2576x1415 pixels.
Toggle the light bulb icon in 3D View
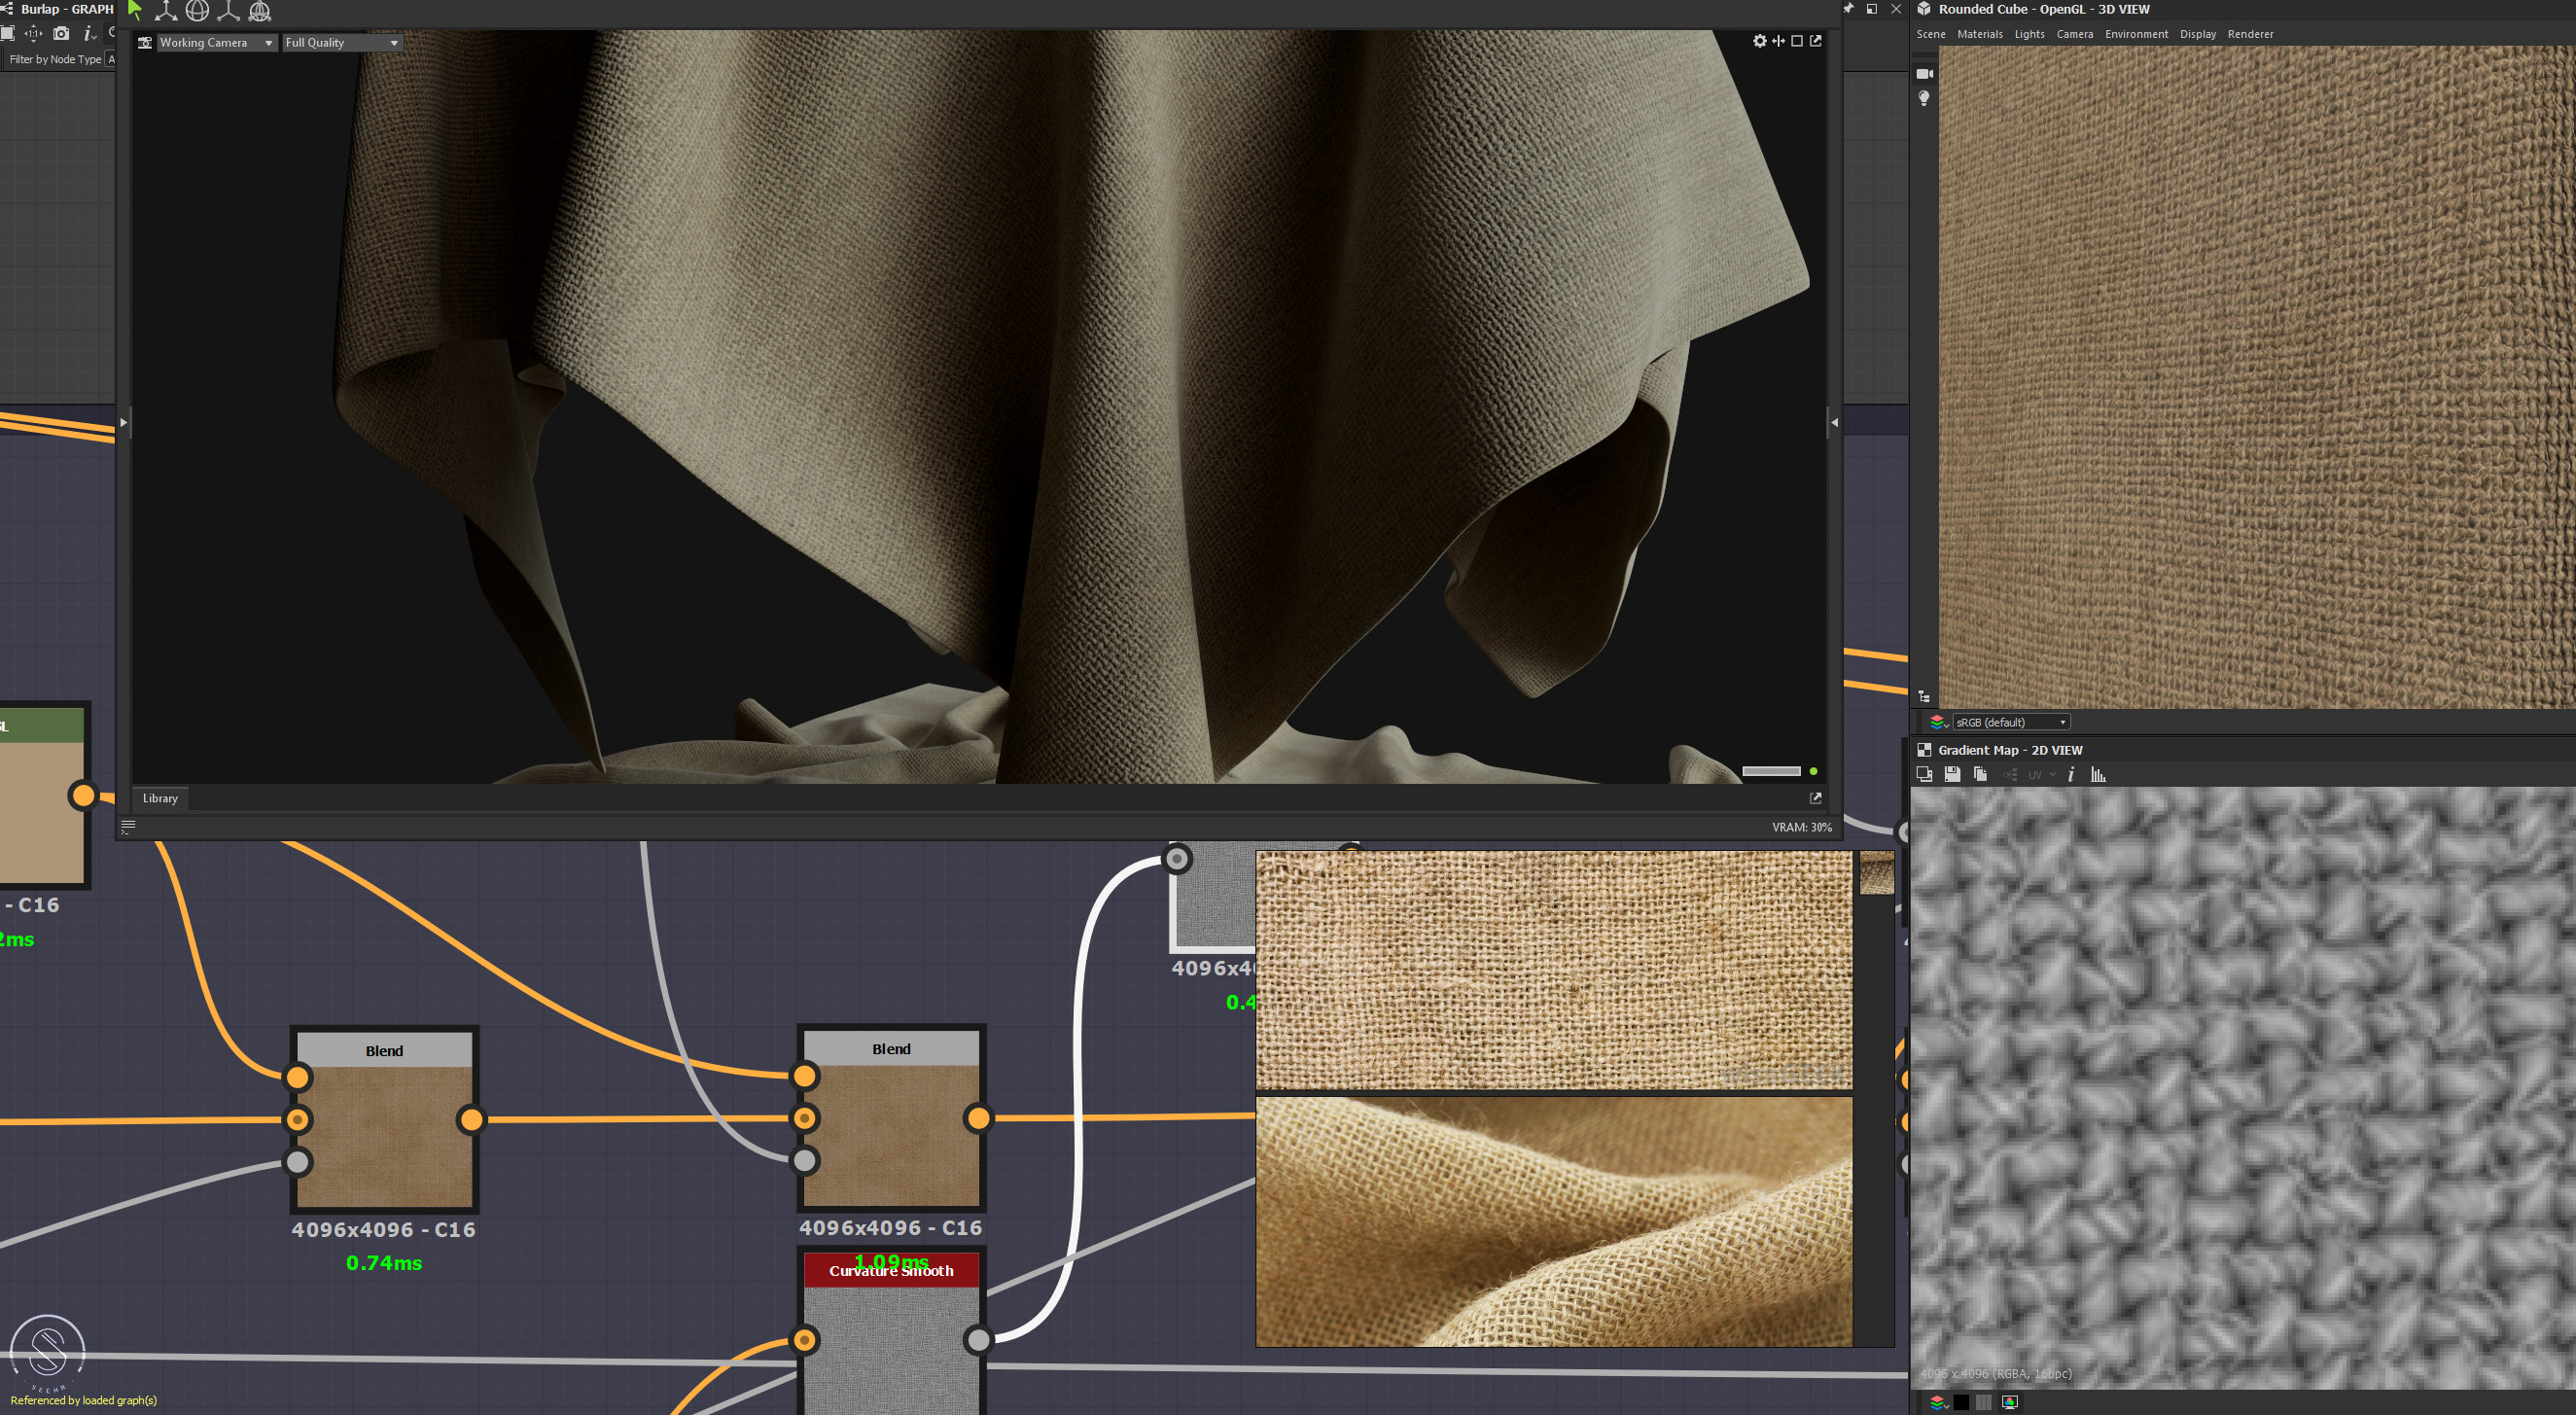[x=1923, y=98]
